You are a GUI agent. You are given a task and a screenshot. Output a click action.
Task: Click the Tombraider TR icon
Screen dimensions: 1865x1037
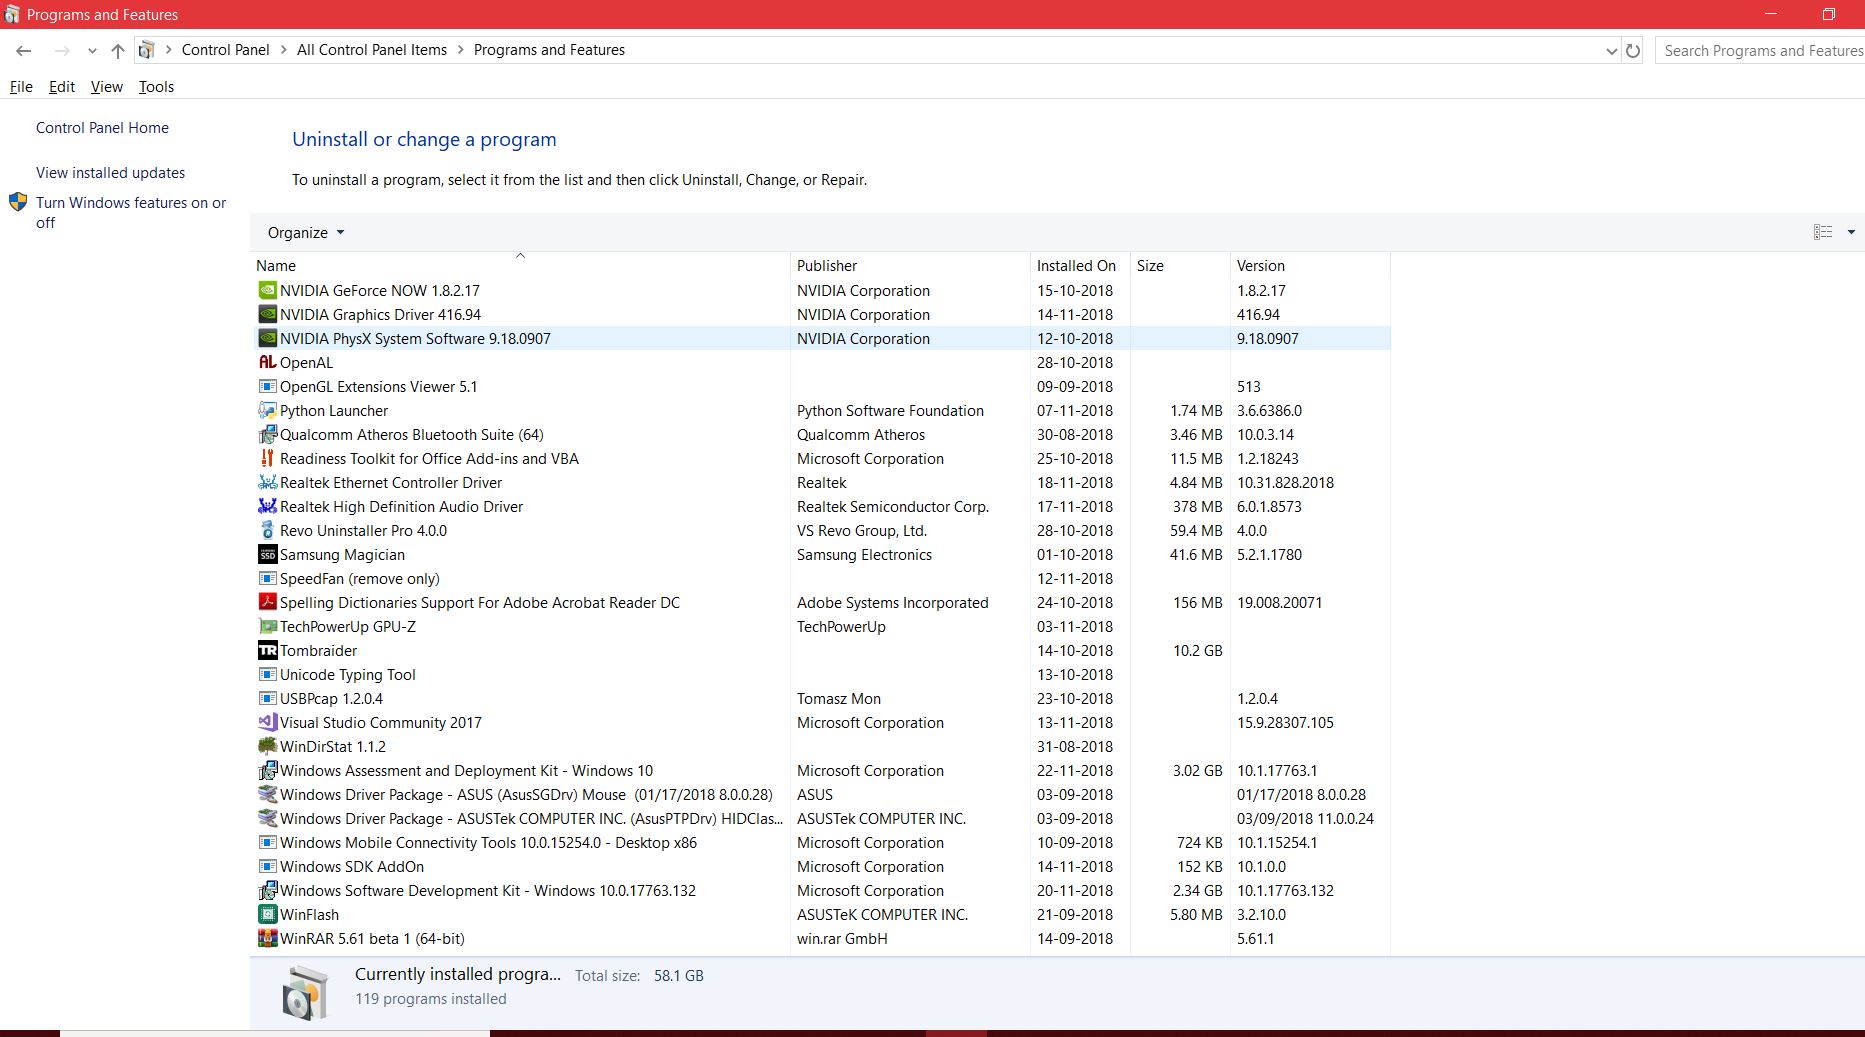pos(267,651)
